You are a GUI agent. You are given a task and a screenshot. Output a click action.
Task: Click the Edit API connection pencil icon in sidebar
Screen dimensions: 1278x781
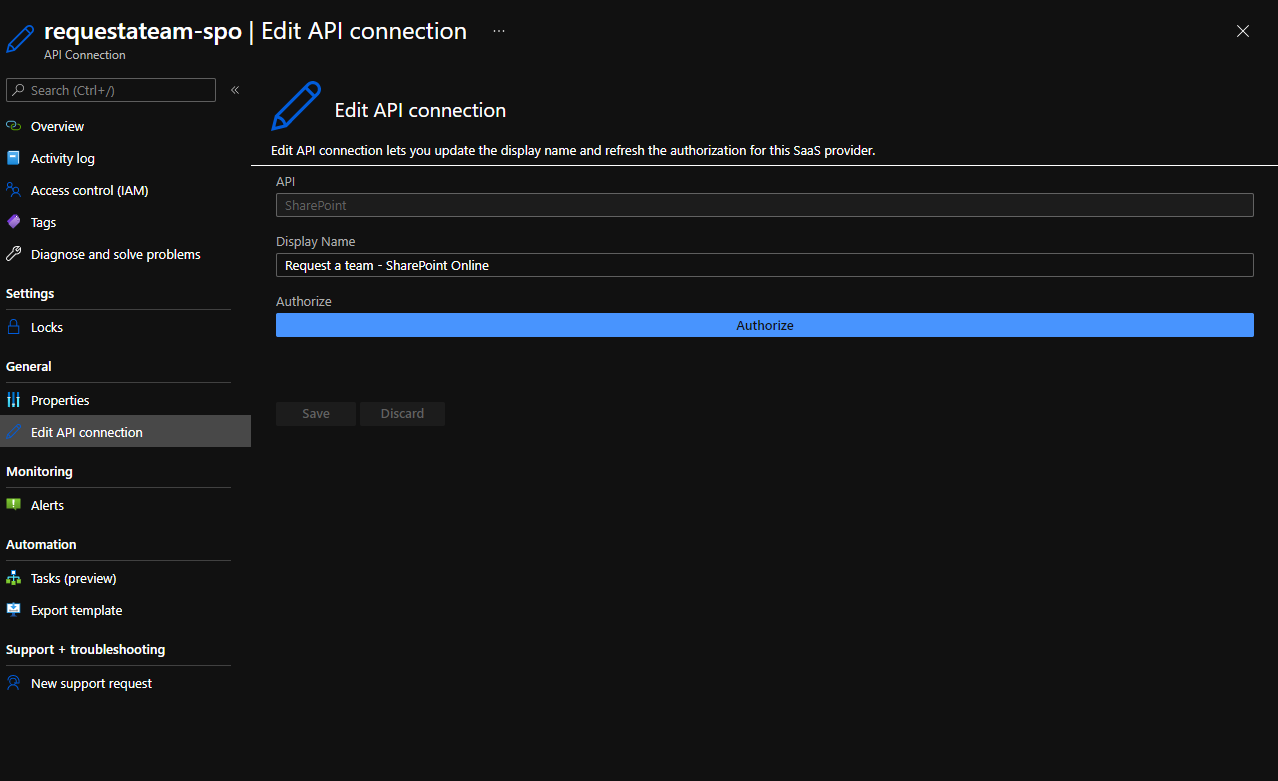pos(13,432)
